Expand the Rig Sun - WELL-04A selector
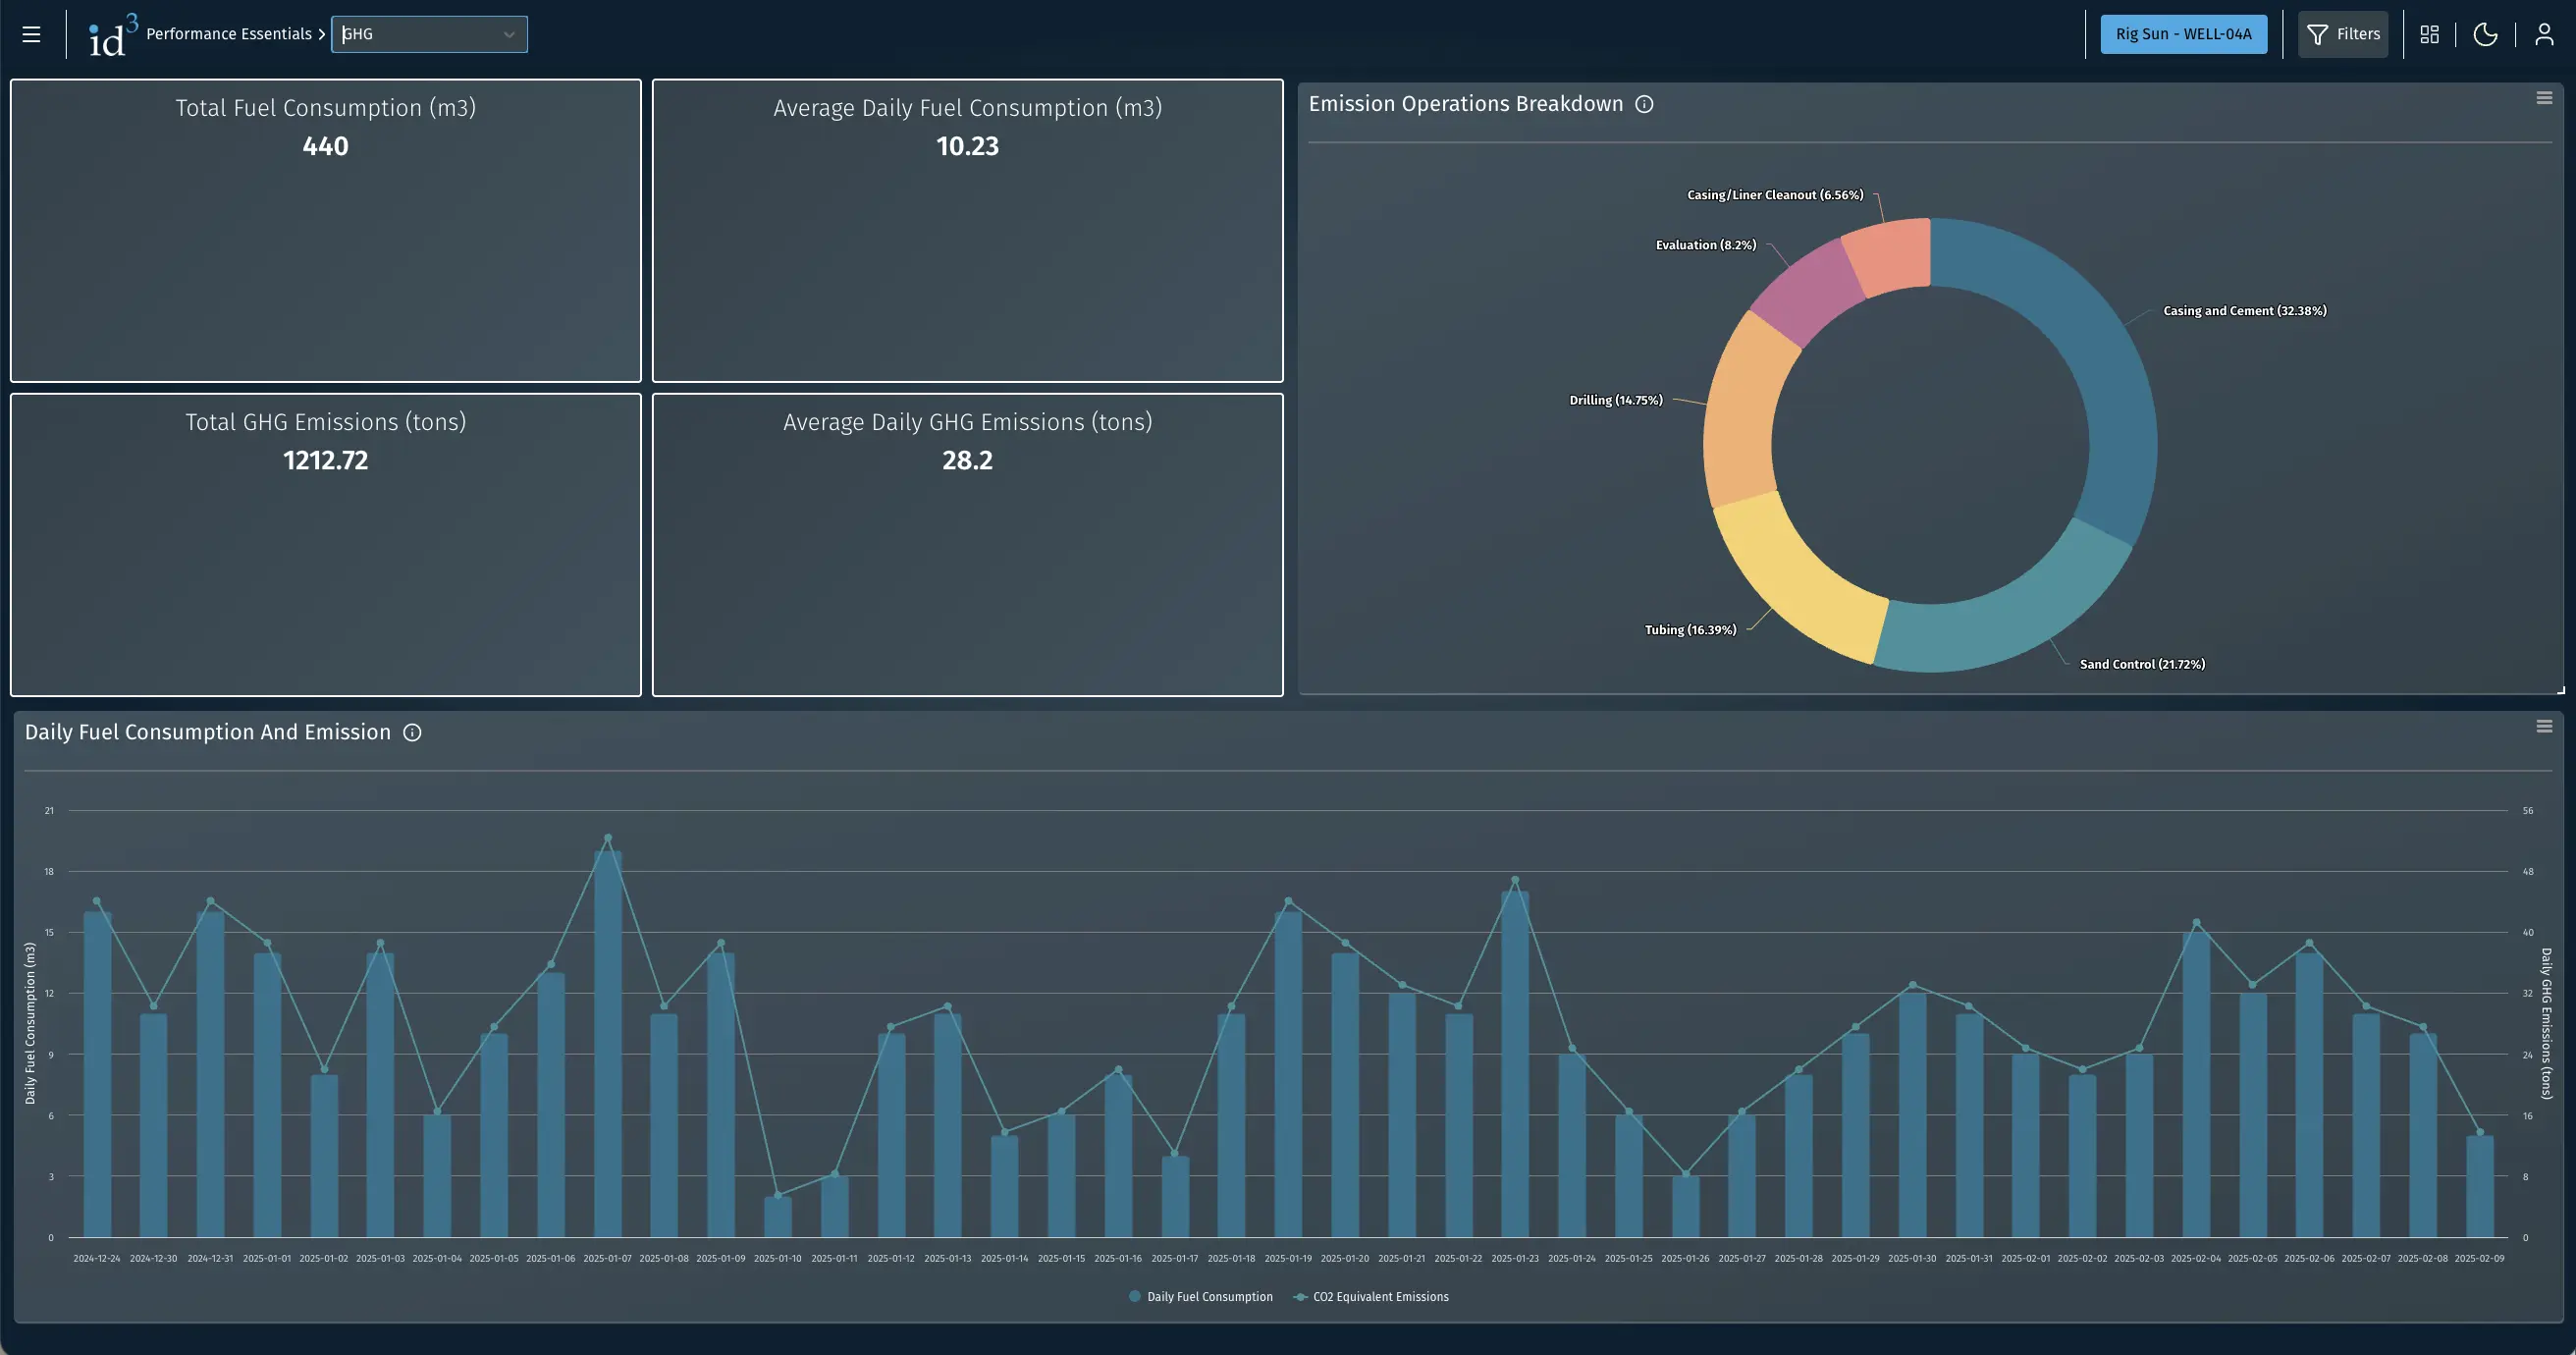The image size is (2576, 1355). tap(2184, 33)
